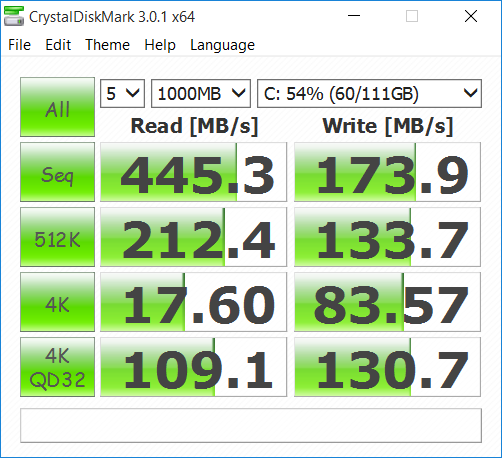Start the 512K benchmark test
Screen dimensions: 502x458
57,237
